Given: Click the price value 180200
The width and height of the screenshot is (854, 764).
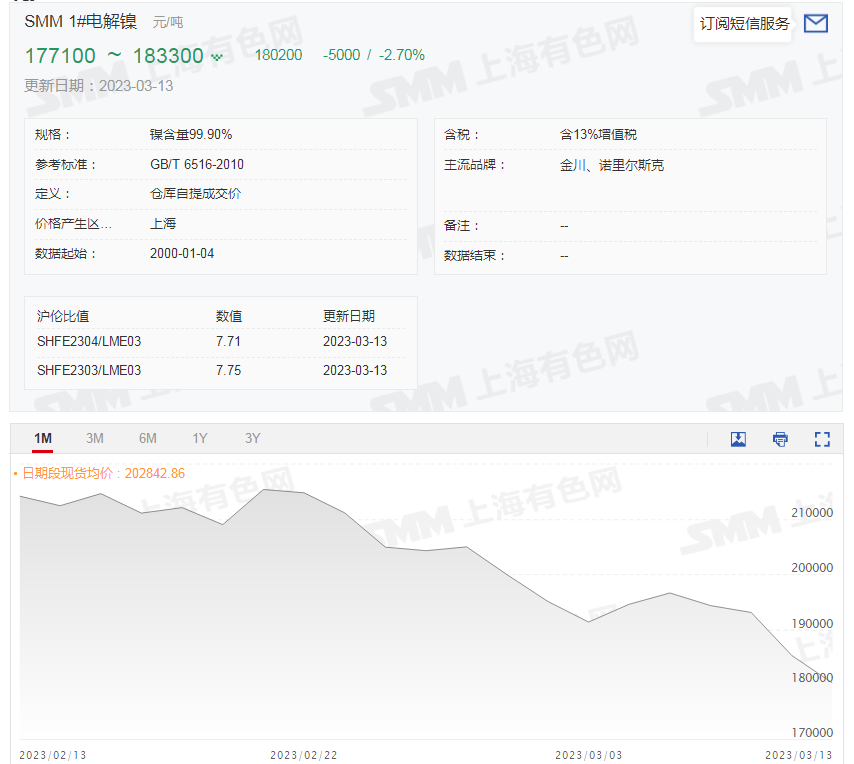Looking at the screenshot, I should 277,55.
